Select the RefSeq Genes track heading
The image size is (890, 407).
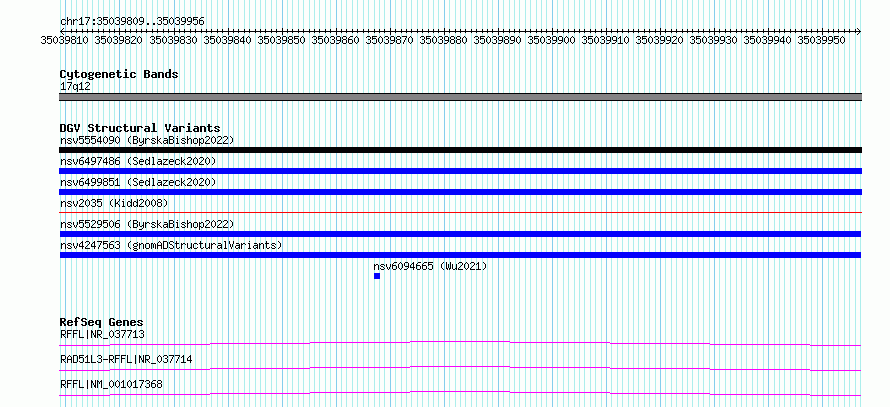(x=102, y=322)
